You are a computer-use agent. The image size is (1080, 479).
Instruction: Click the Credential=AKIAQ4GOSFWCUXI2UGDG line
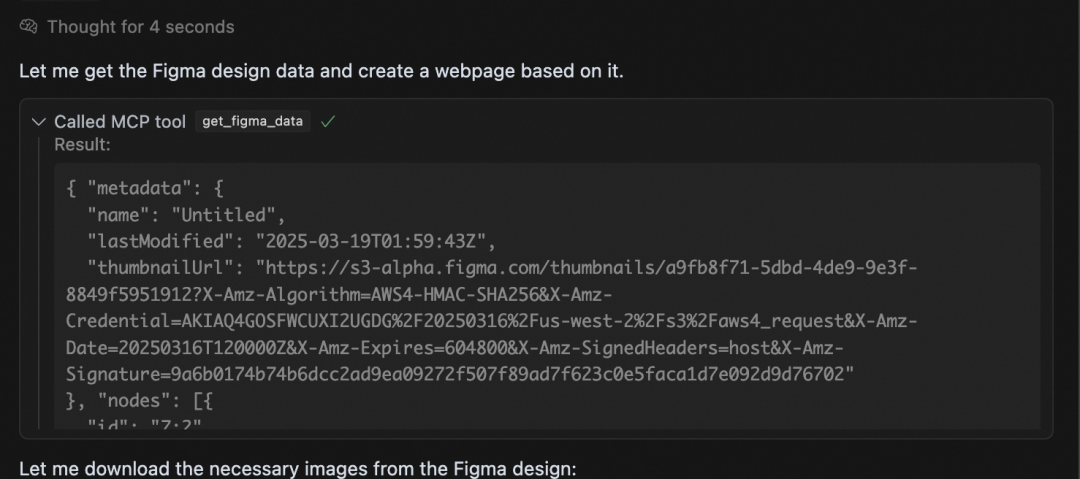click(491, 321)
